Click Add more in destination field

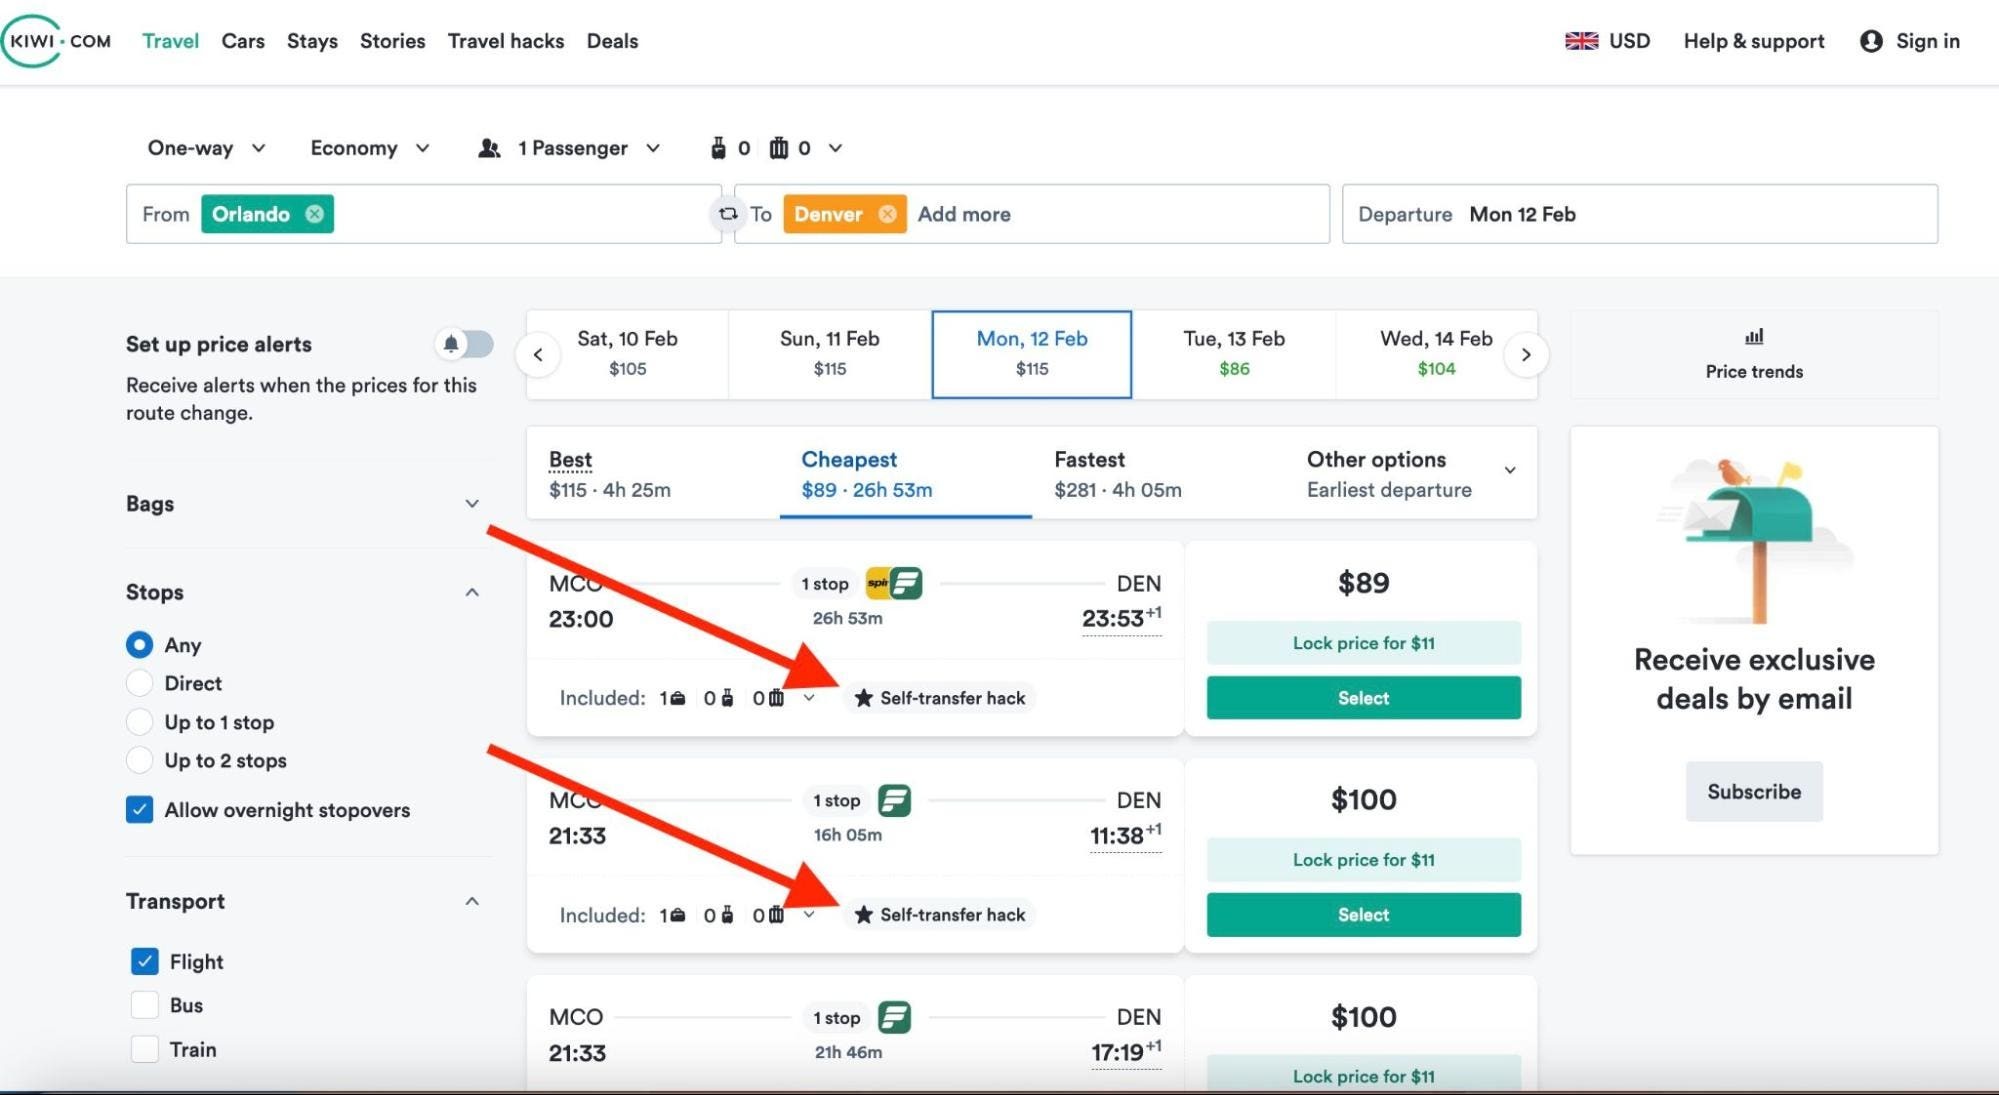(x=964, y=214)
